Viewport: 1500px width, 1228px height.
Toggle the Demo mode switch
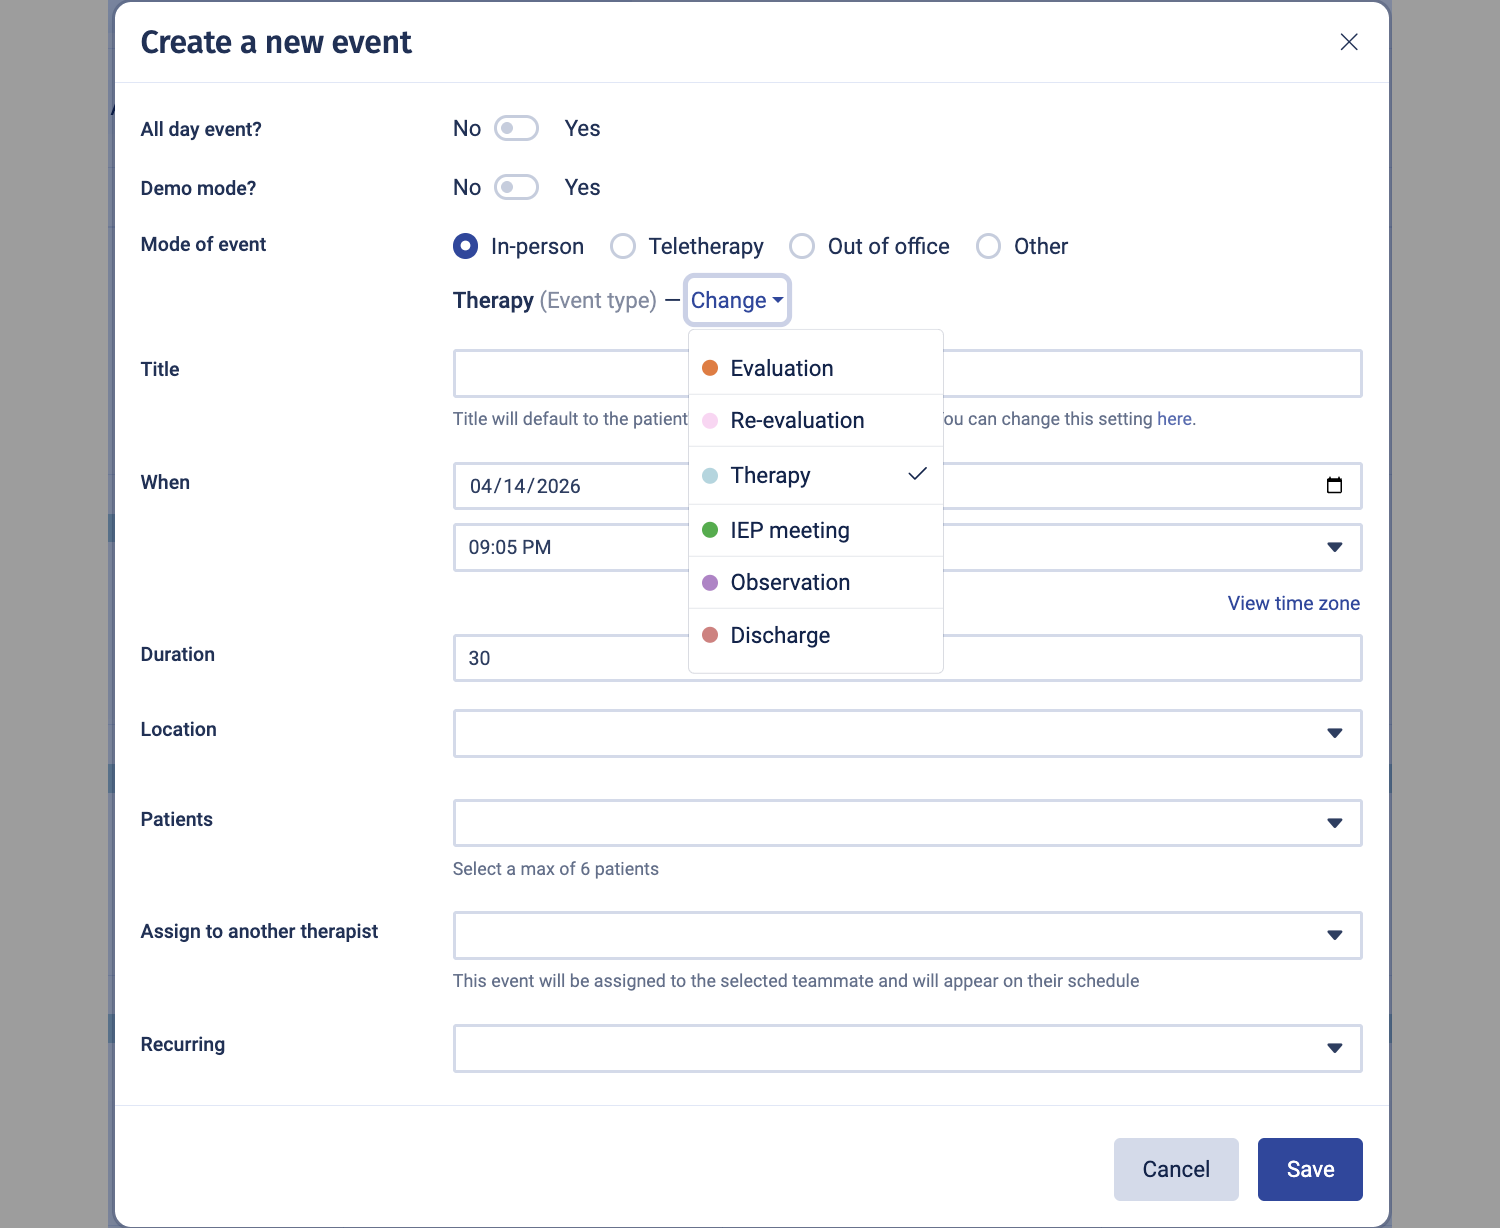[x=516, y=188]
